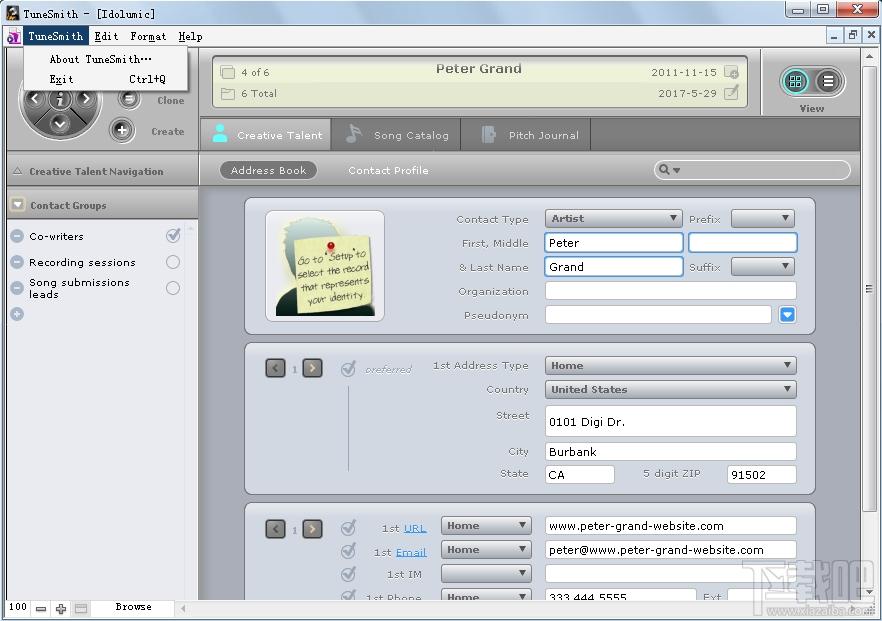Toggle the 1st IM checkmark
The height and width of the screenshot is (621, 882).
click(348, 574)
